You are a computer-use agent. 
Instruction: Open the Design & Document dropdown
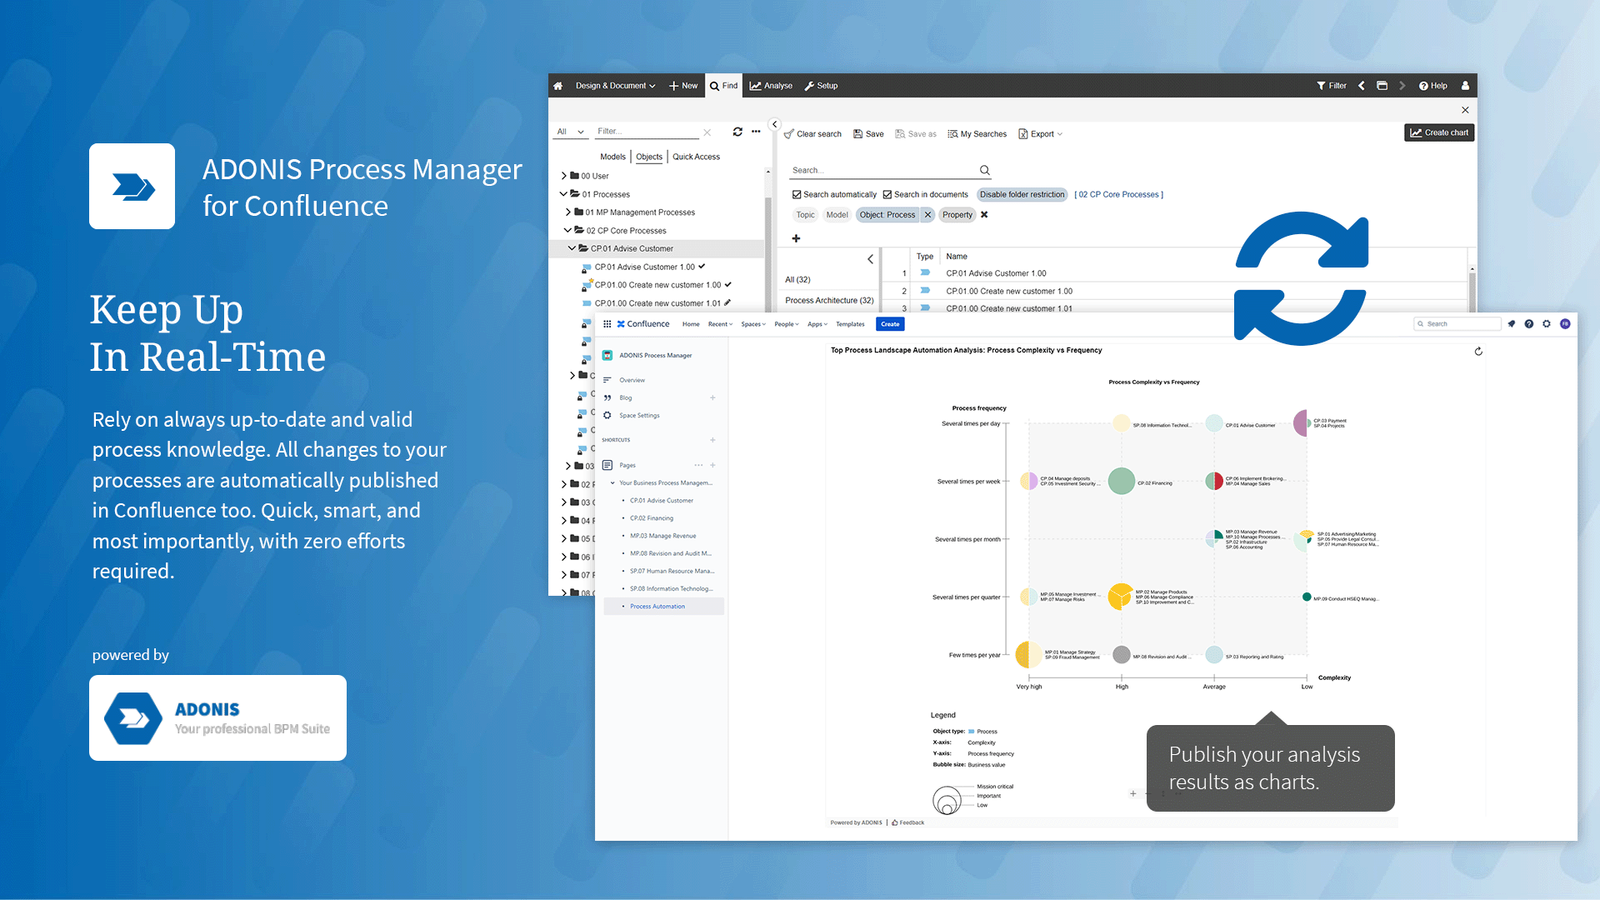[615, 86]
